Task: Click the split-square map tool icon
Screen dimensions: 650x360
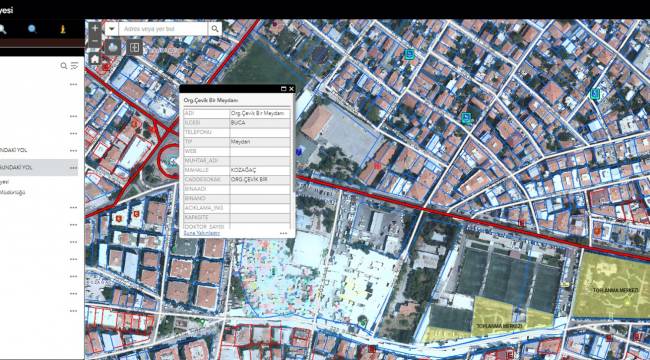Action: [x=134, y=47]
